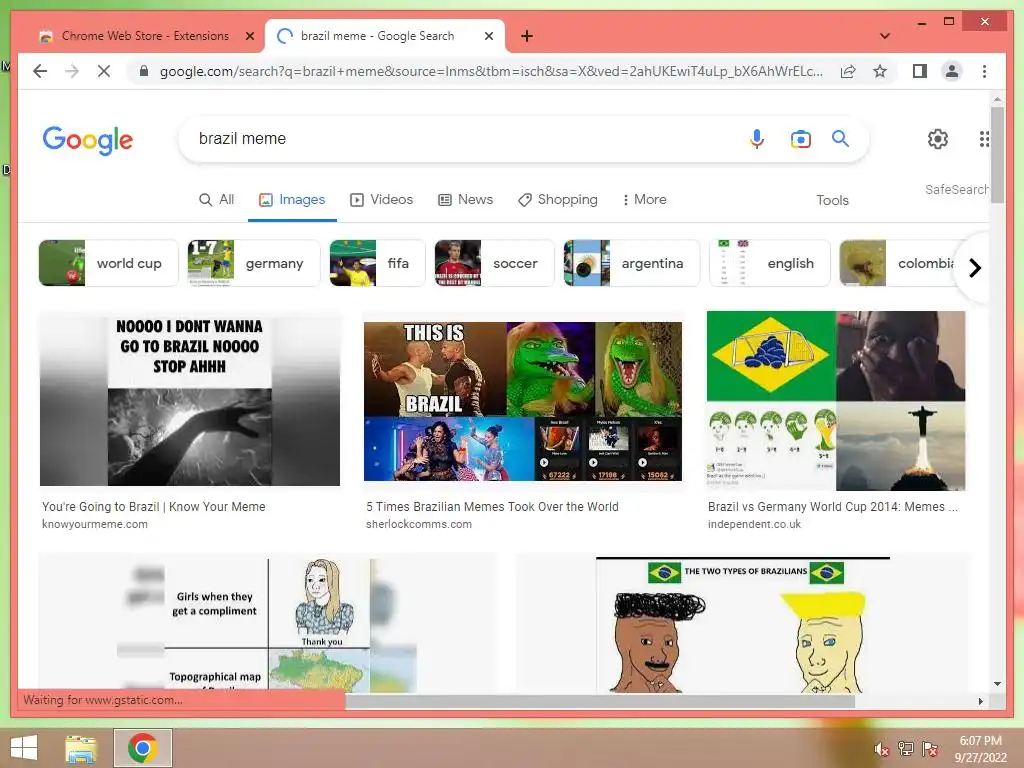Open the Chrome three-dot menu
The height and width of the screenshot is (768, 1024).
984,71
